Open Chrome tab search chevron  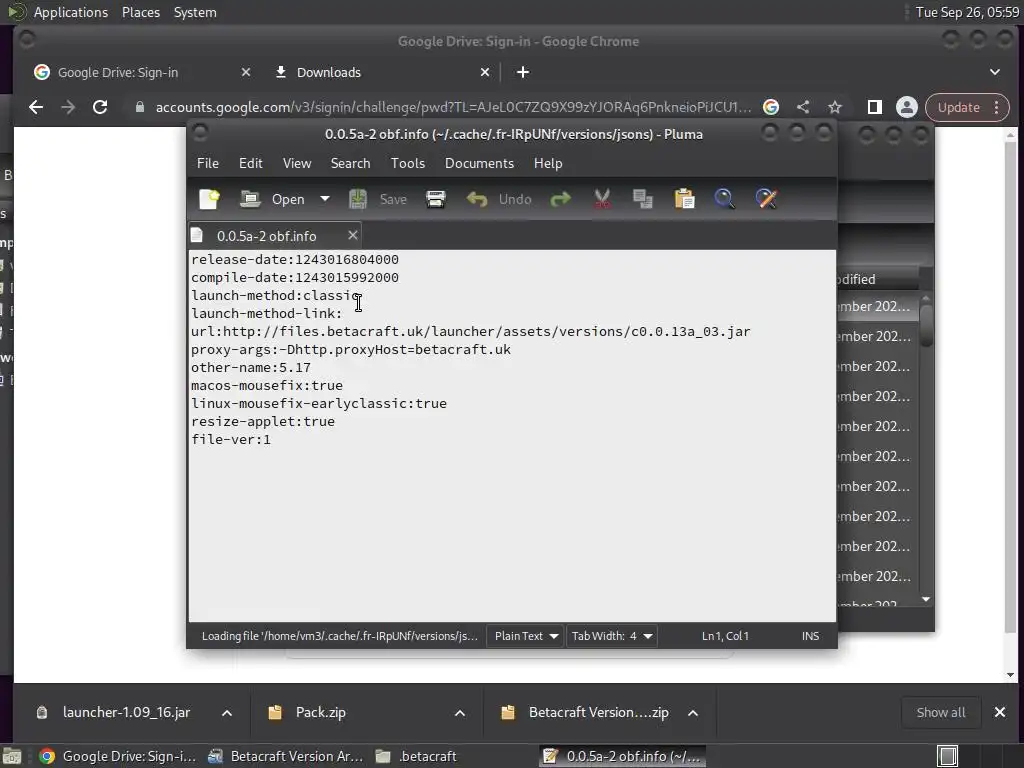point(995,72)
